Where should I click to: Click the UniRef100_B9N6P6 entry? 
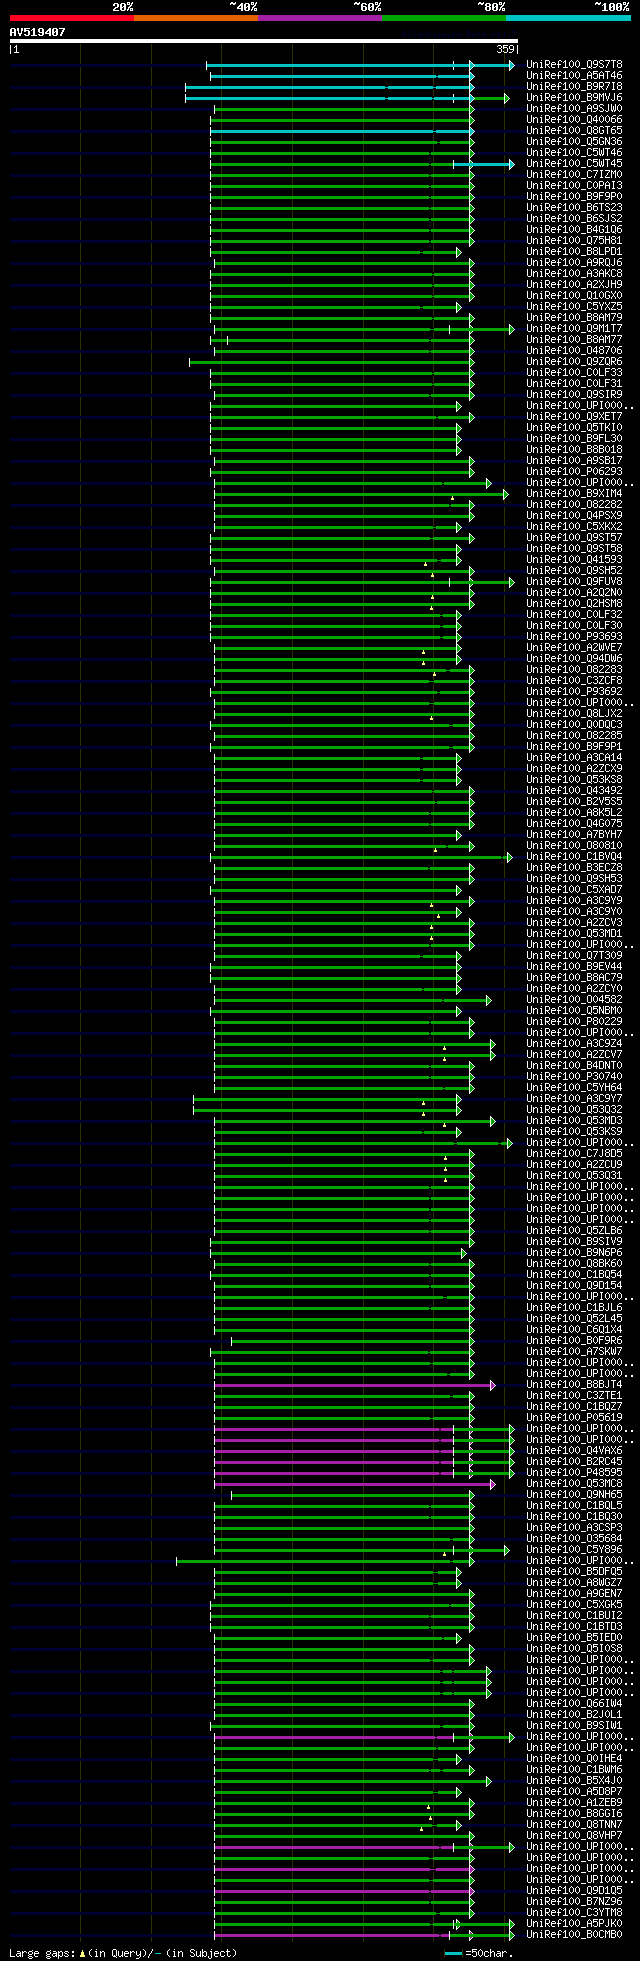(x=574, y=1253)
